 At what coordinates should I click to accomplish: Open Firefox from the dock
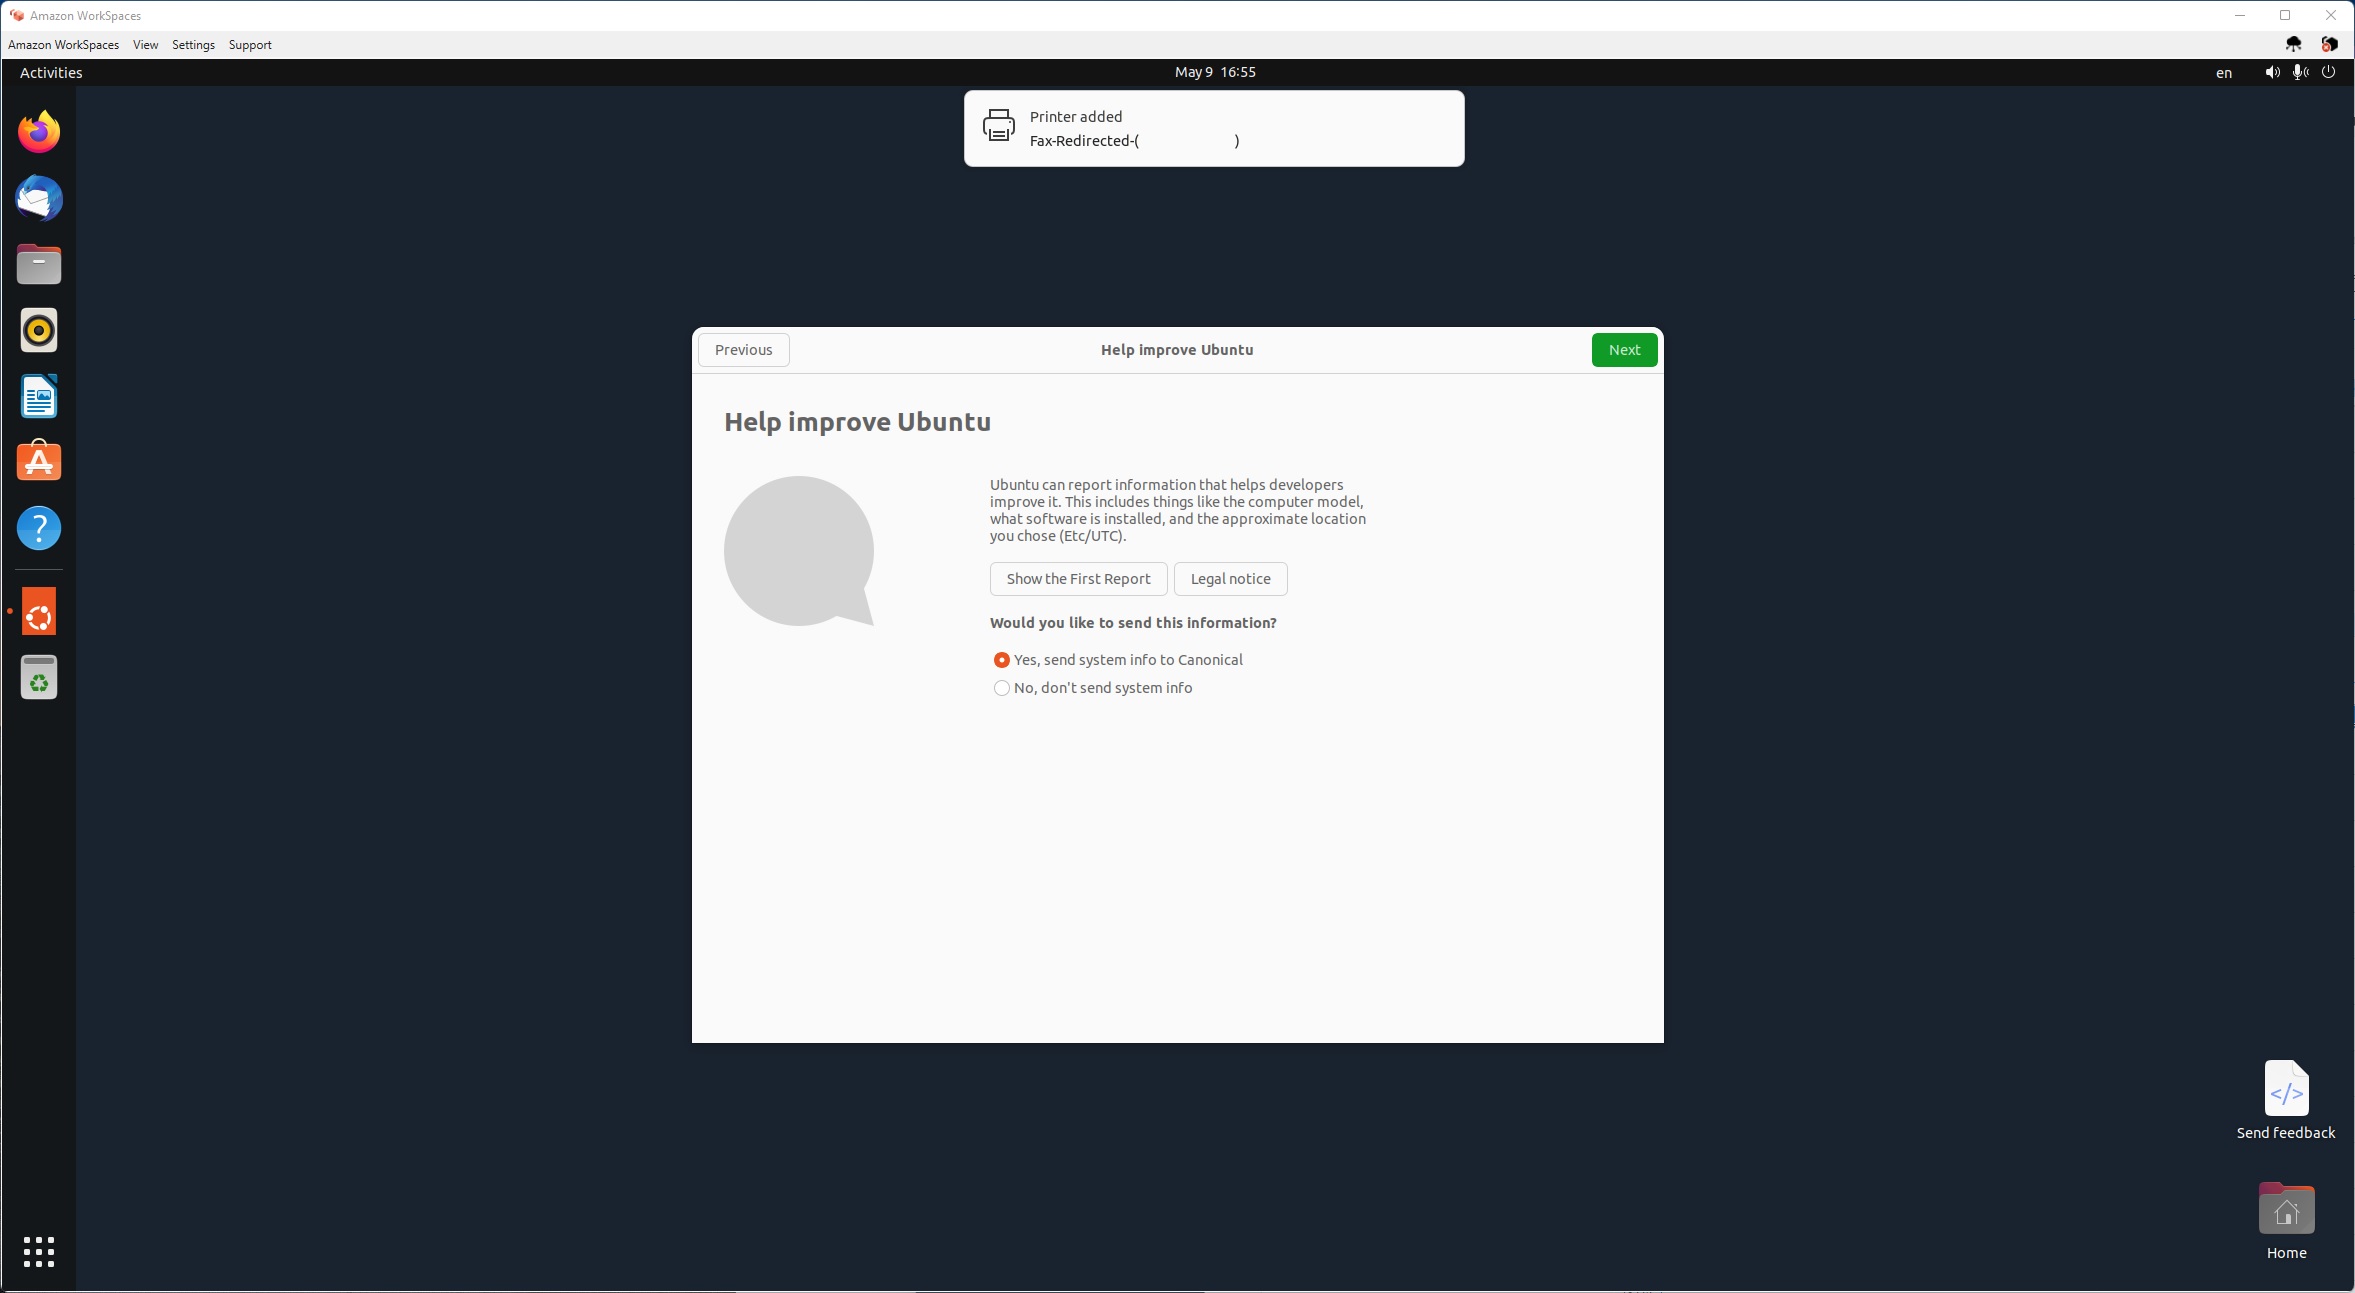[x=39, y=132]
